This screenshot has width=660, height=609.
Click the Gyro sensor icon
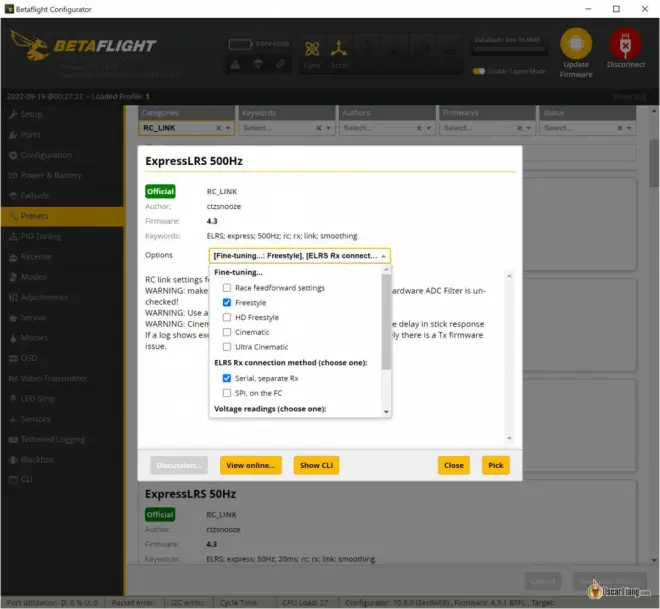click(312, 49)
